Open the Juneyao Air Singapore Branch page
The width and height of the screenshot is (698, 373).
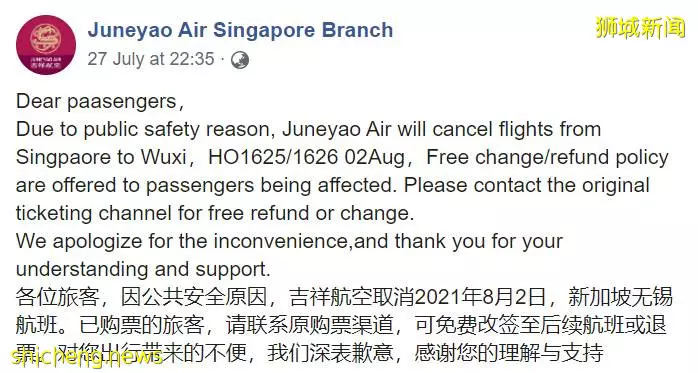click(240, 30)
